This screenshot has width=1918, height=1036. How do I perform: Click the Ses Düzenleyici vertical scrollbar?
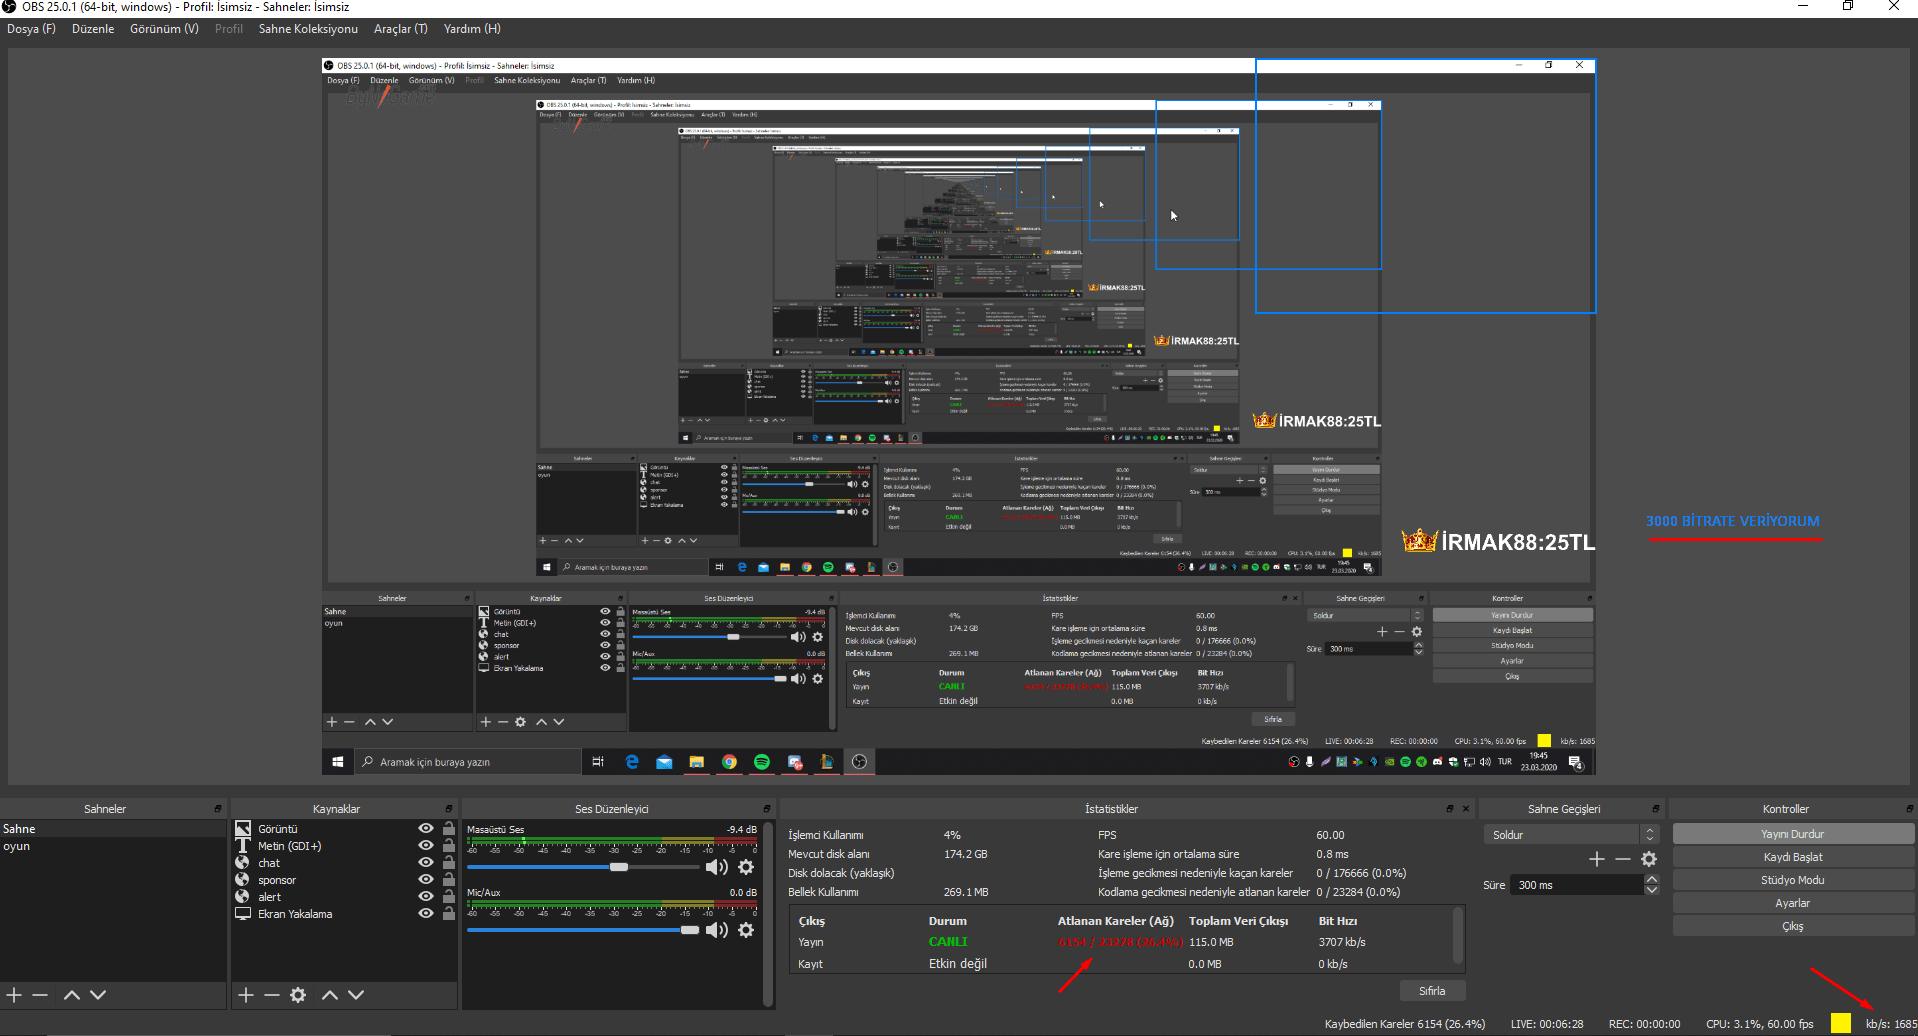pos(768,913)
